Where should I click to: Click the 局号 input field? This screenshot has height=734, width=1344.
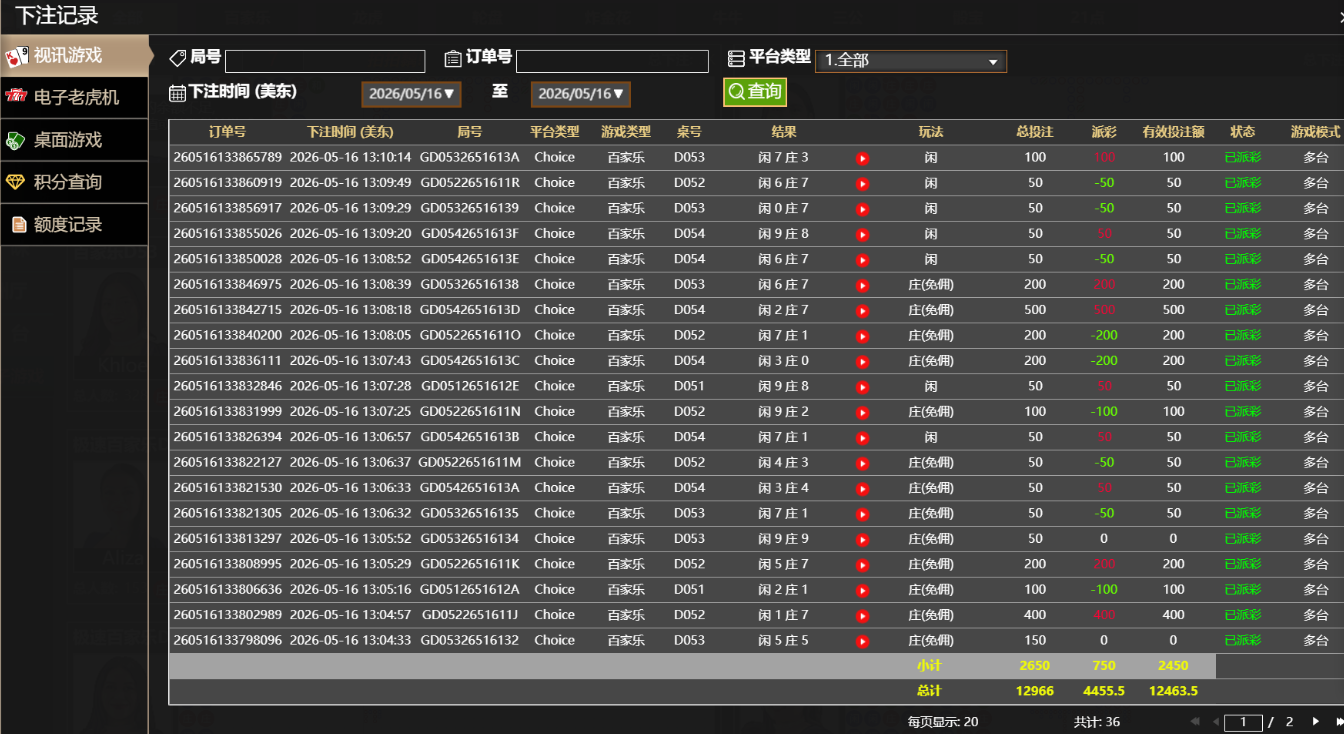pyautogui.click(x=325, y=61)
